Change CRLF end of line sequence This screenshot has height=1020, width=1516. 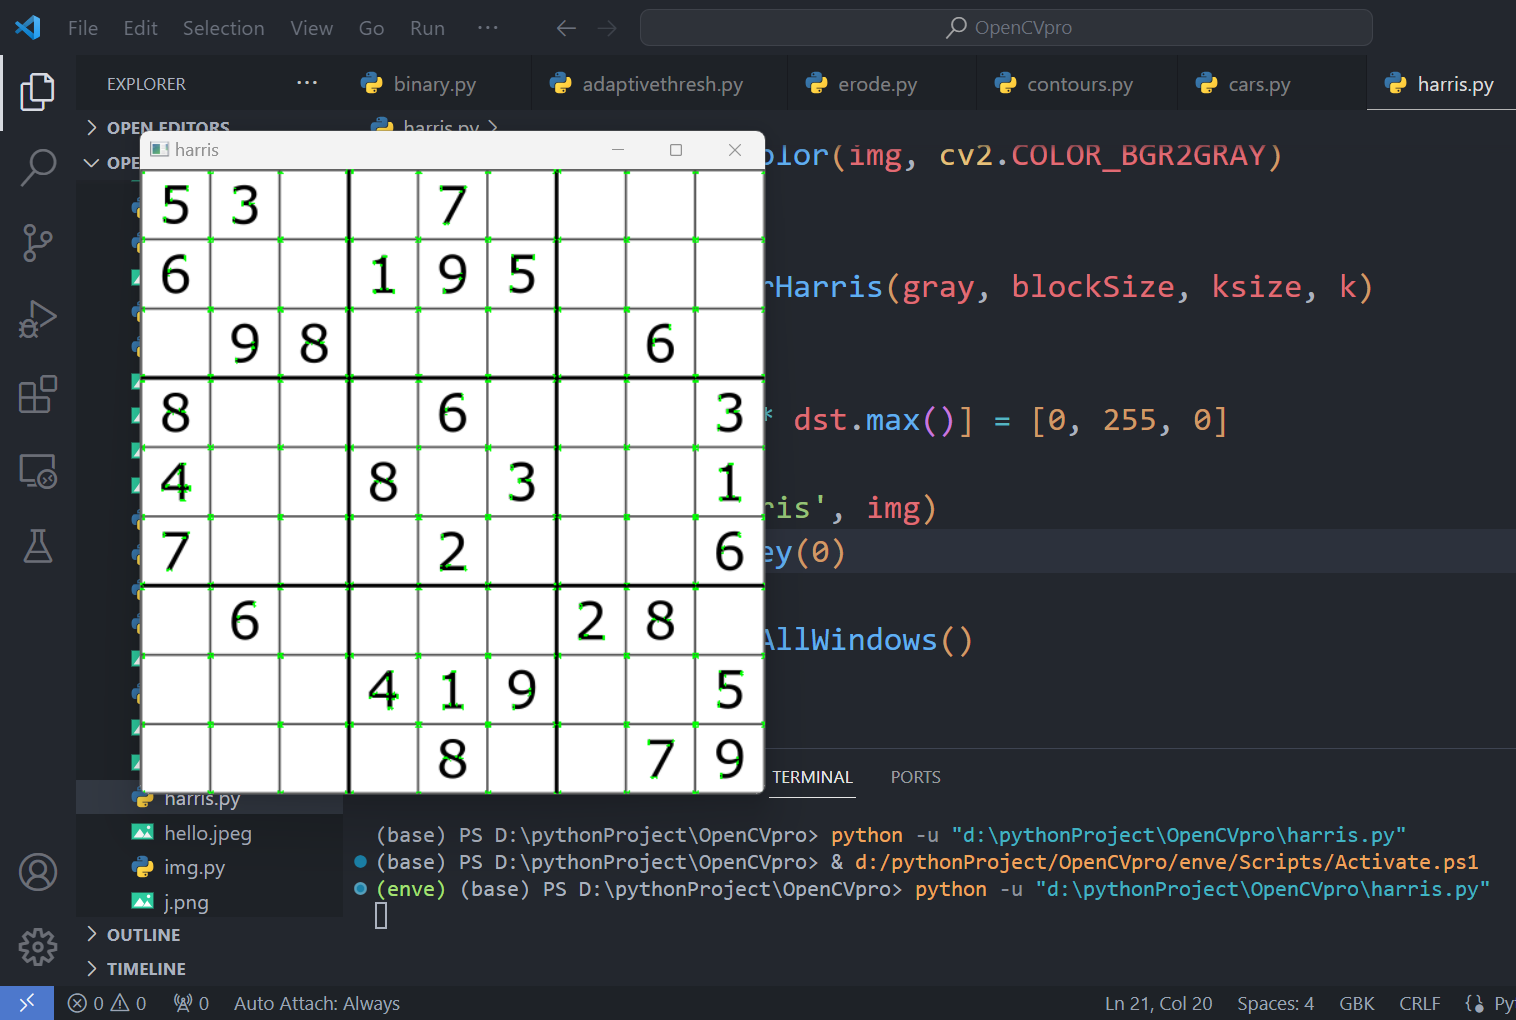click(x=1420, y=1003)
